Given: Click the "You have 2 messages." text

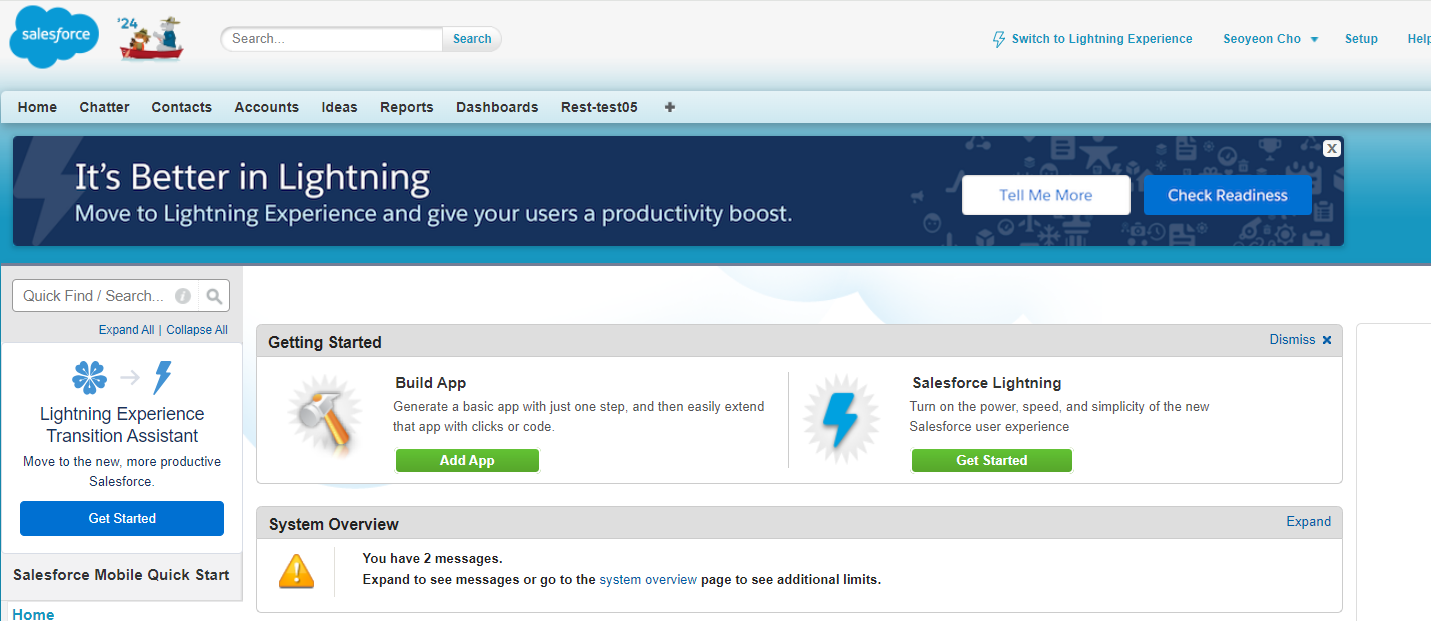Looking at the screenshot, I should pos(432,559).
